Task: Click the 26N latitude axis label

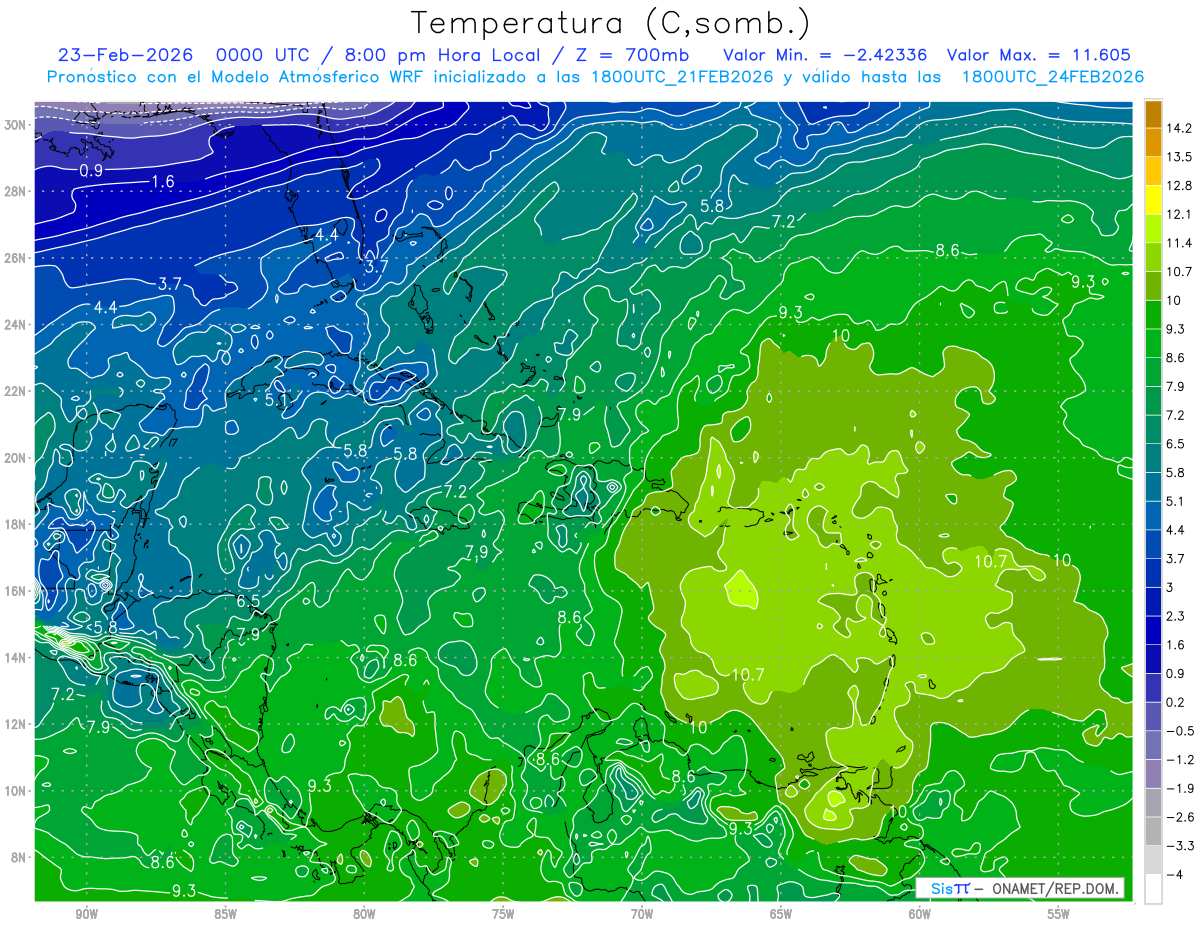Action: pyautogui.click(x=16, y=257)
